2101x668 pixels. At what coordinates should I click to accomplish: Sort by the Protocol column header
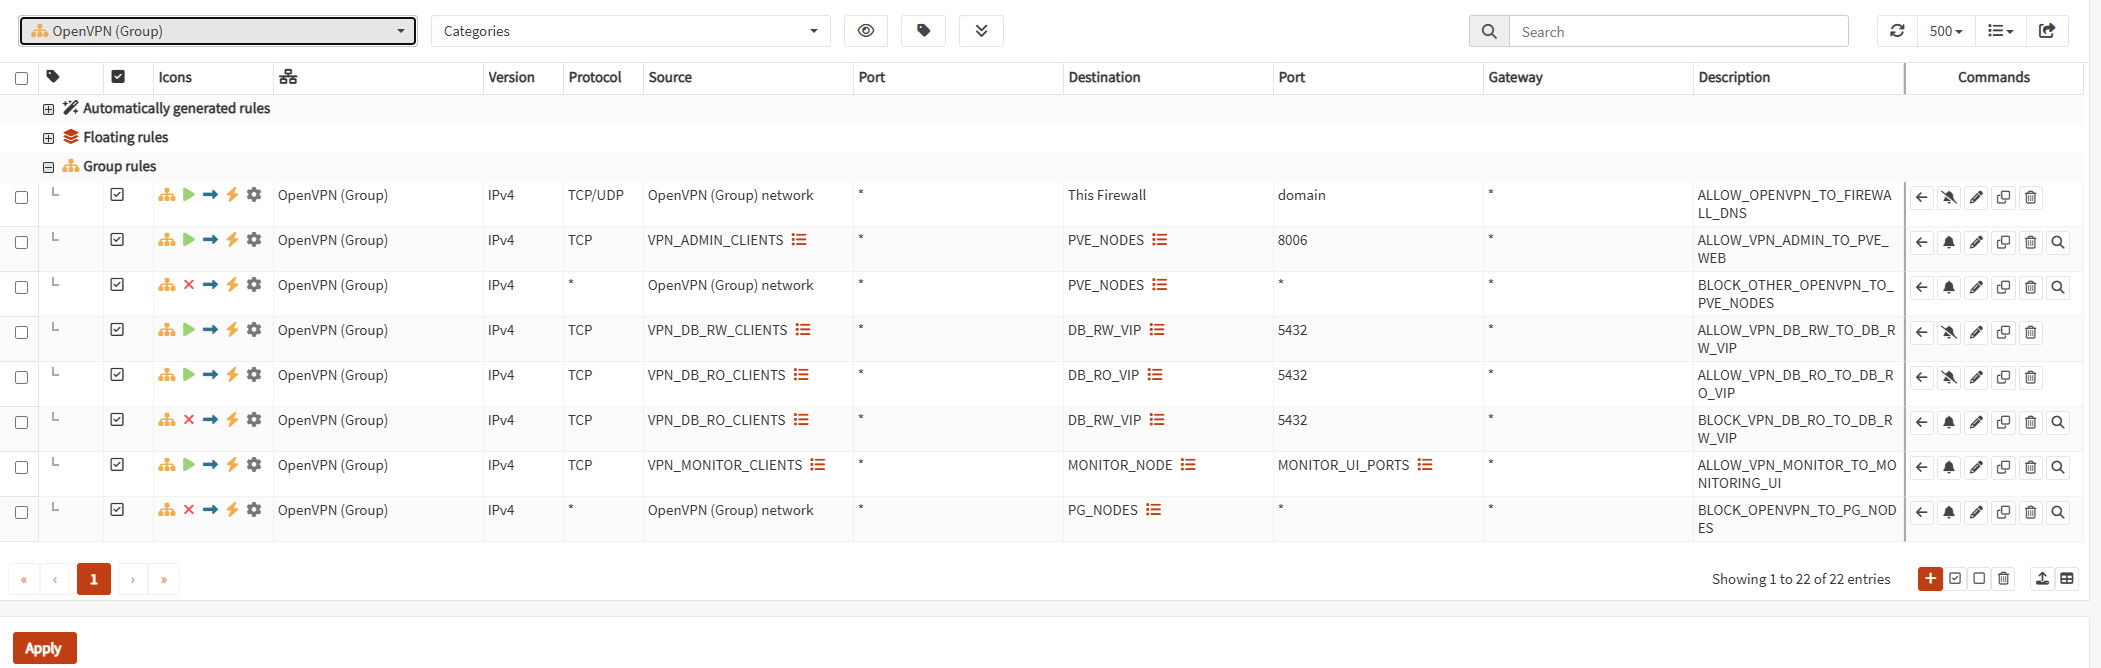click(595, 77)
